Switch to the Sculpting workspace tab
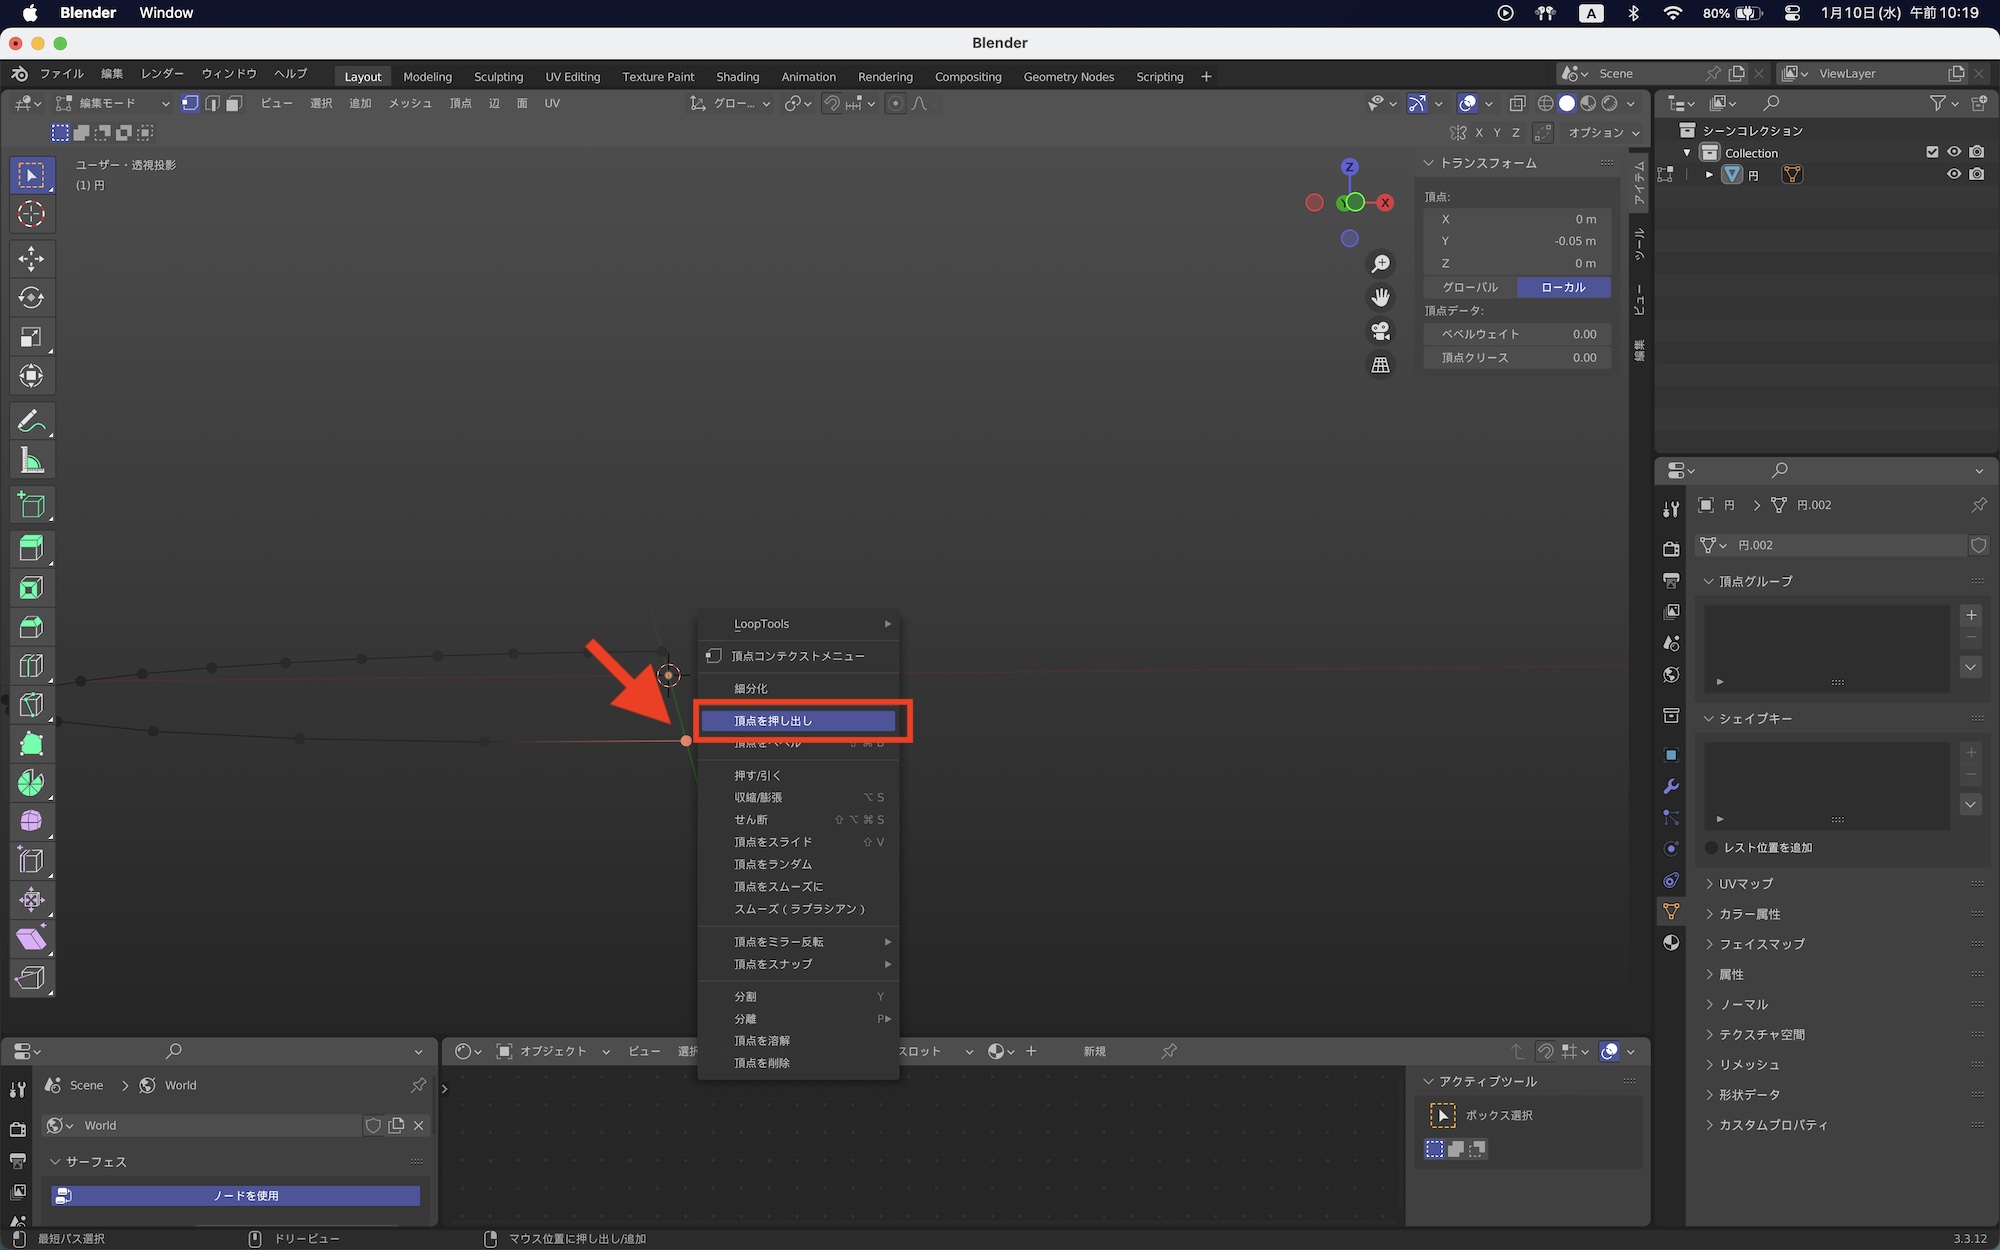2000x1250 pixels. coord(498,77)
